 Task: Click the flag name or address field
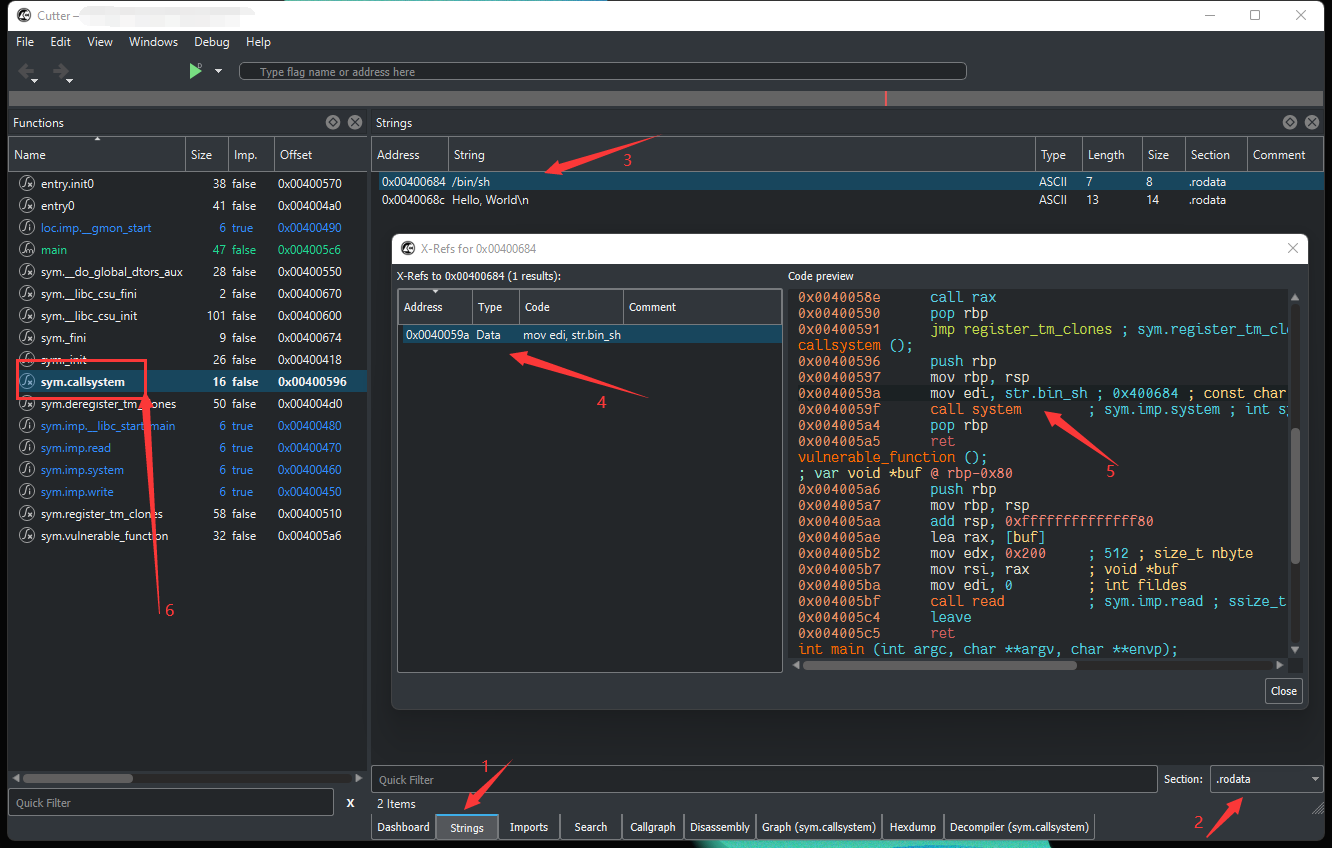click(x=603, y=72)
